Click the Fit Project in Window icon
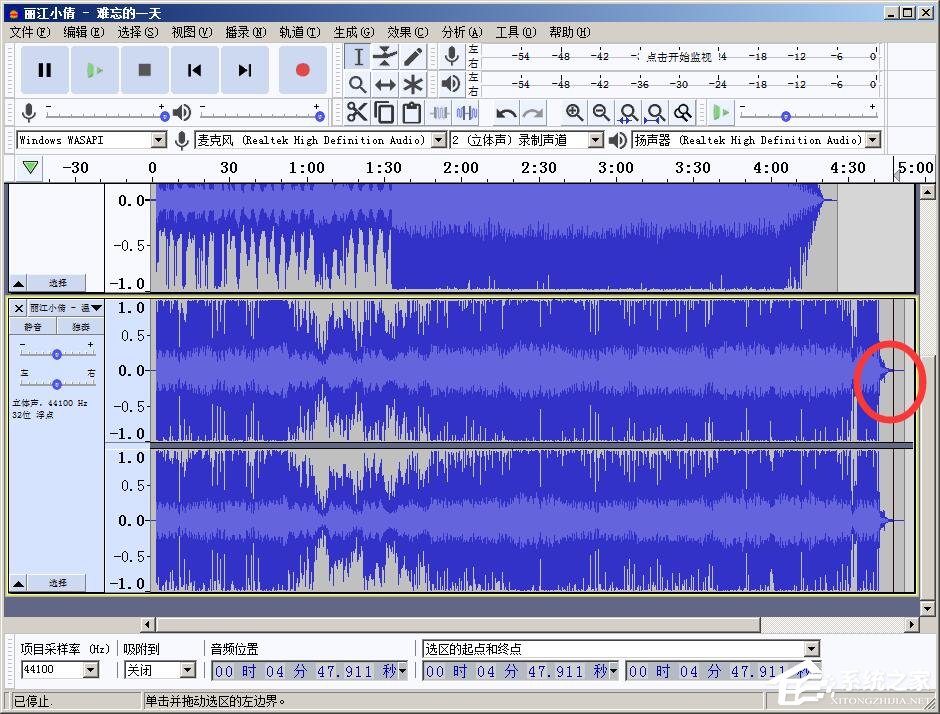The width and height of the screenshot is (940, 714). tap(654, 112)
